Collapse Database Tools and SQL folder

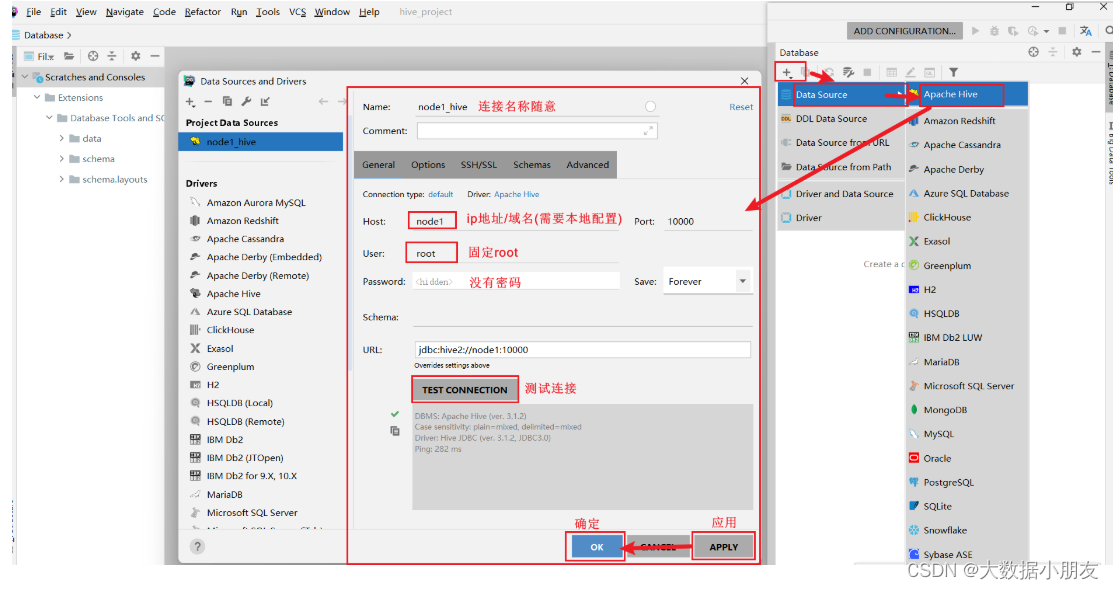49,118
